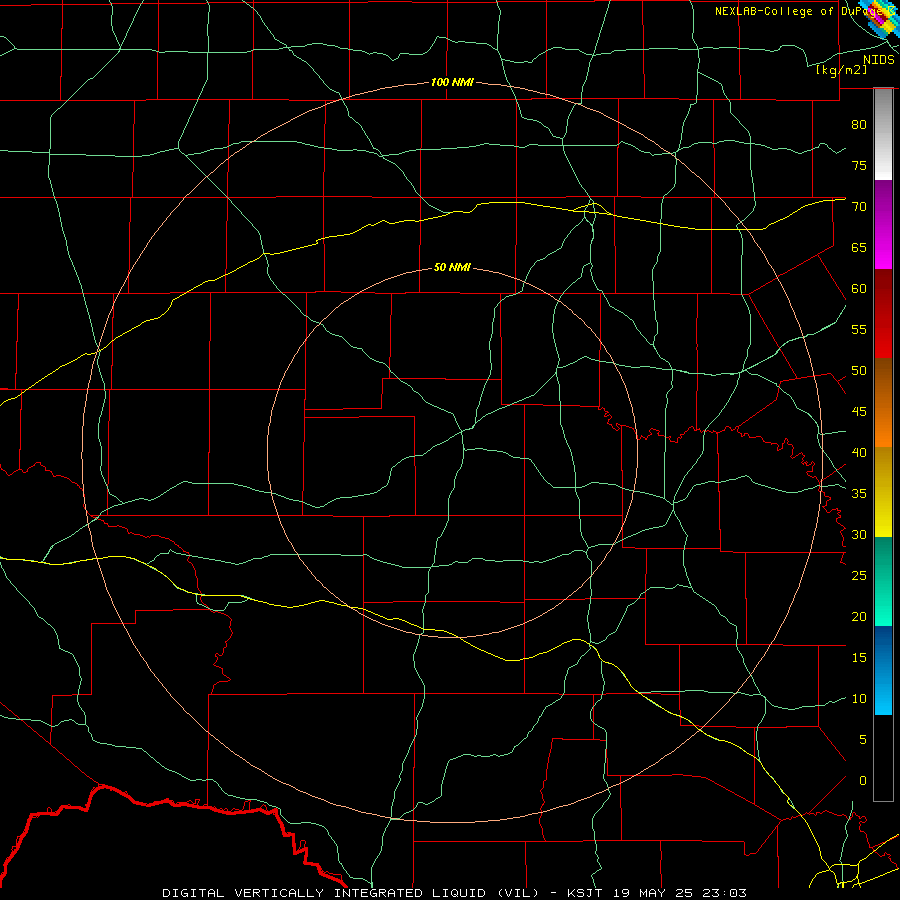The height and width of the screenshot is (900, 900).
Task: Click the white-gray segment of the color scale
Action: tap(883, 134)
